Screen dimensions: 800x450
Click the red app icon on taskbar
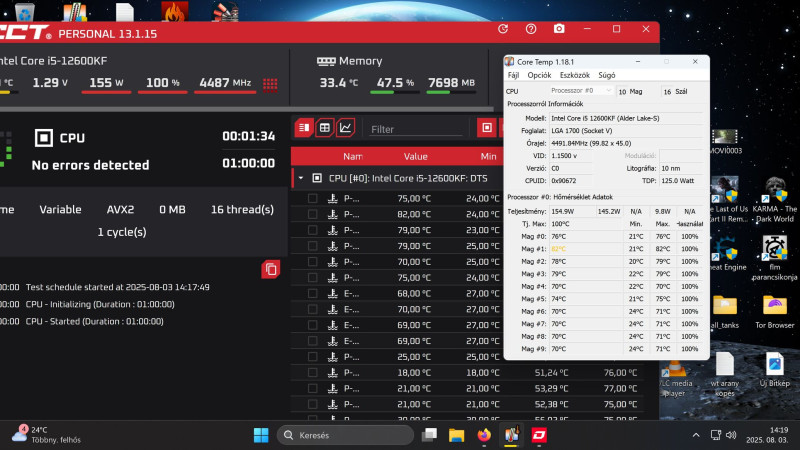pos(539,435)
